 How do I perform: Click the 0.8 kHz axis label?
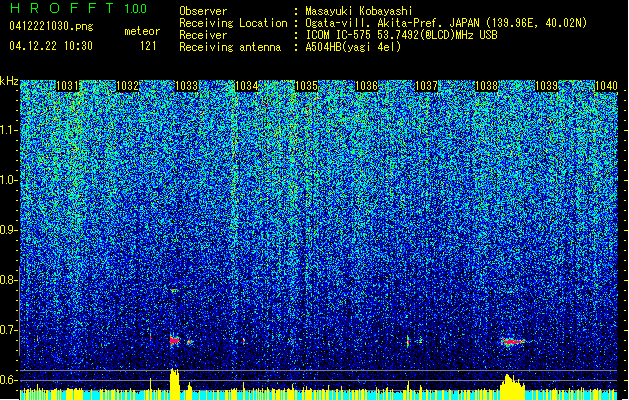pyautogui.click(x=8, y=280)
